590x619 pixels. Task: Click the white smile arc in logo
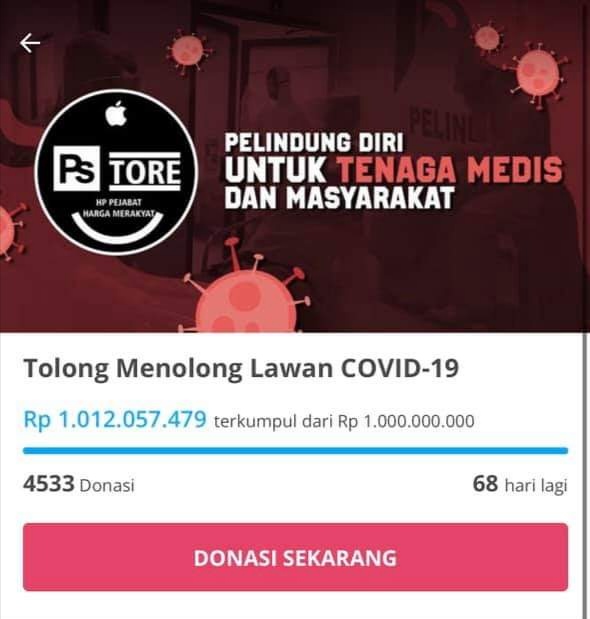117,226
